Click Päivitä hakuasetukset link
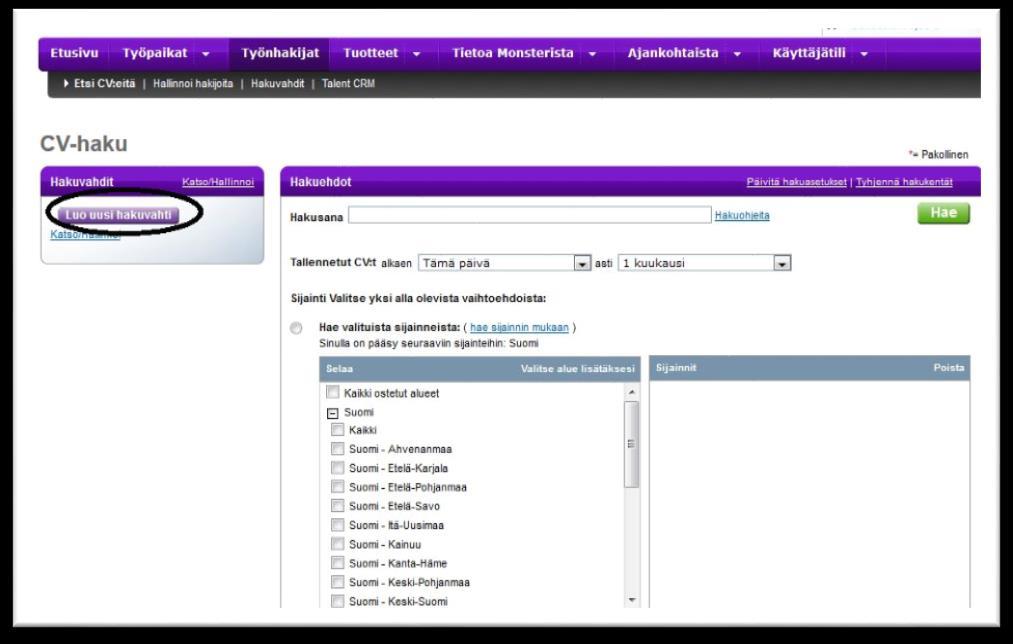The width and height of the screenshot is (1013, 644). 796,182
